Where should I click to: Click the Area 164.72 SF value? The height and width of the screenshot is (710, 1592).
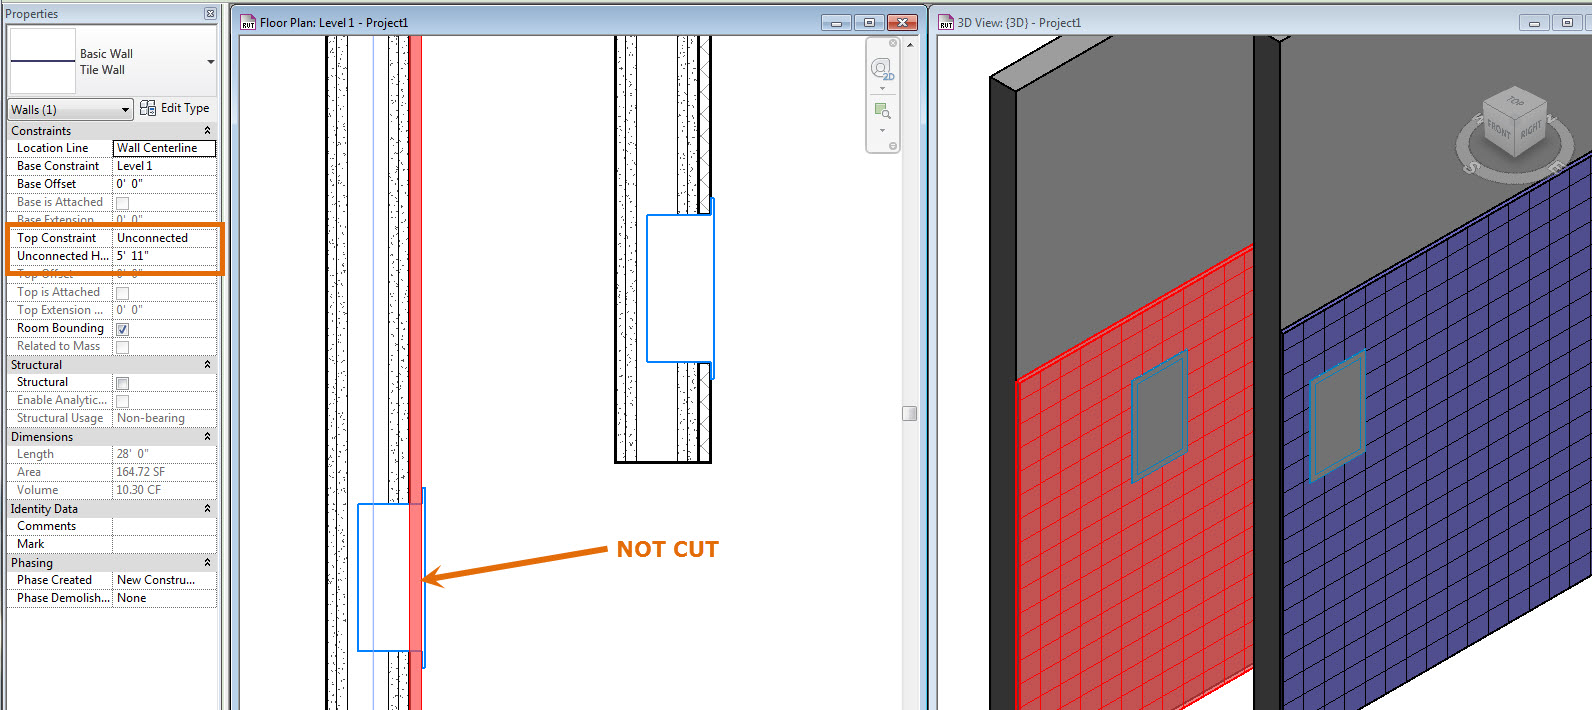[x=164, y=472]
